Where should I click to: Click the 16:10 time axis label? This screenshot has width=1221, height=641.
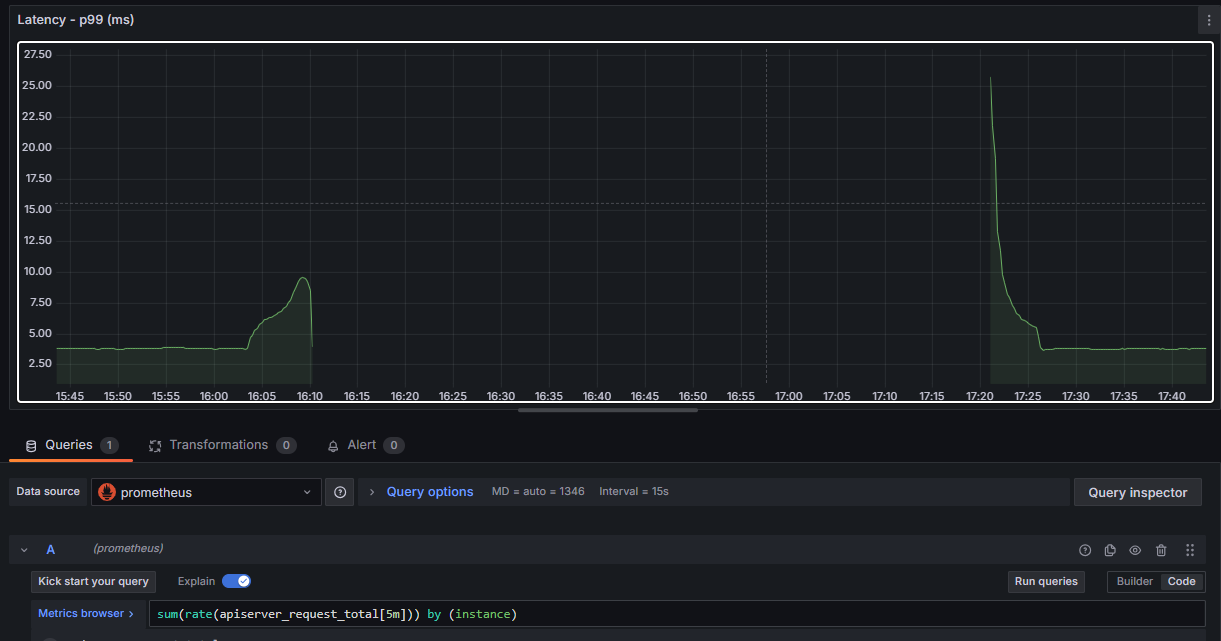pyautogui.click(x=310, y=396)
